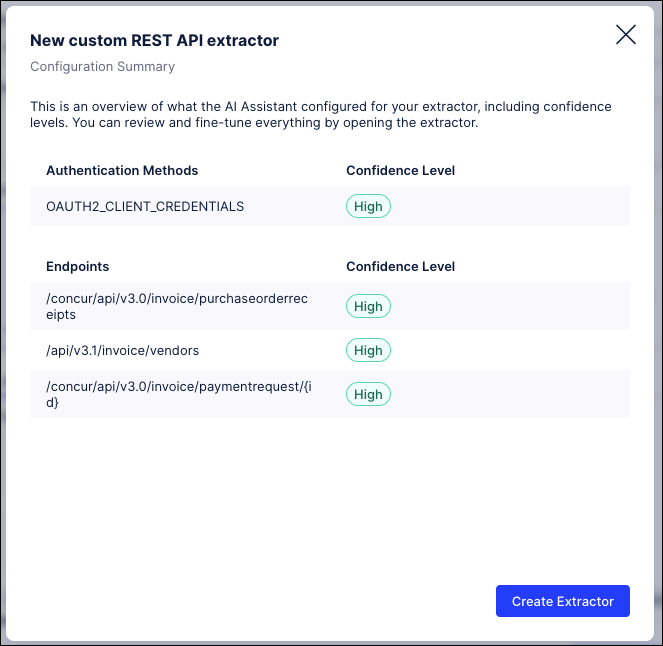663x646 pixels.
Task: Click the Endpoints column header
Action: (78, 267)
